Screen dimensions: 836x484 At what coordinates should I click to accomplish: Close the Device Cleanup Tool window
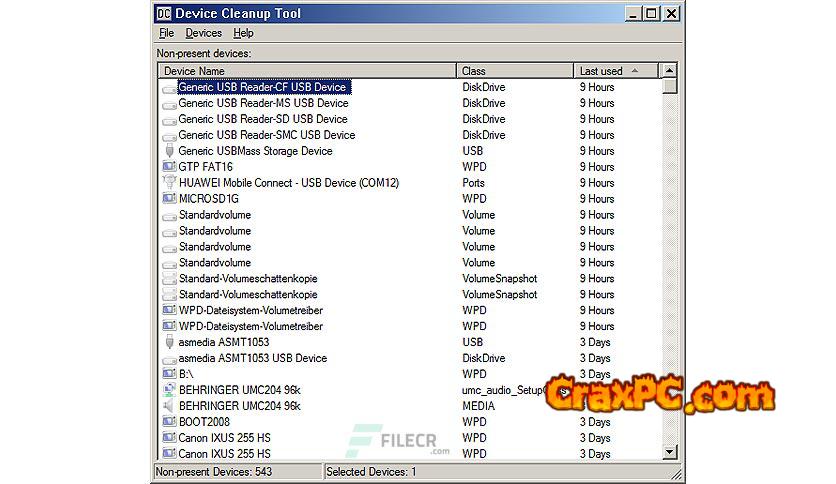click(x=671, y=13)
